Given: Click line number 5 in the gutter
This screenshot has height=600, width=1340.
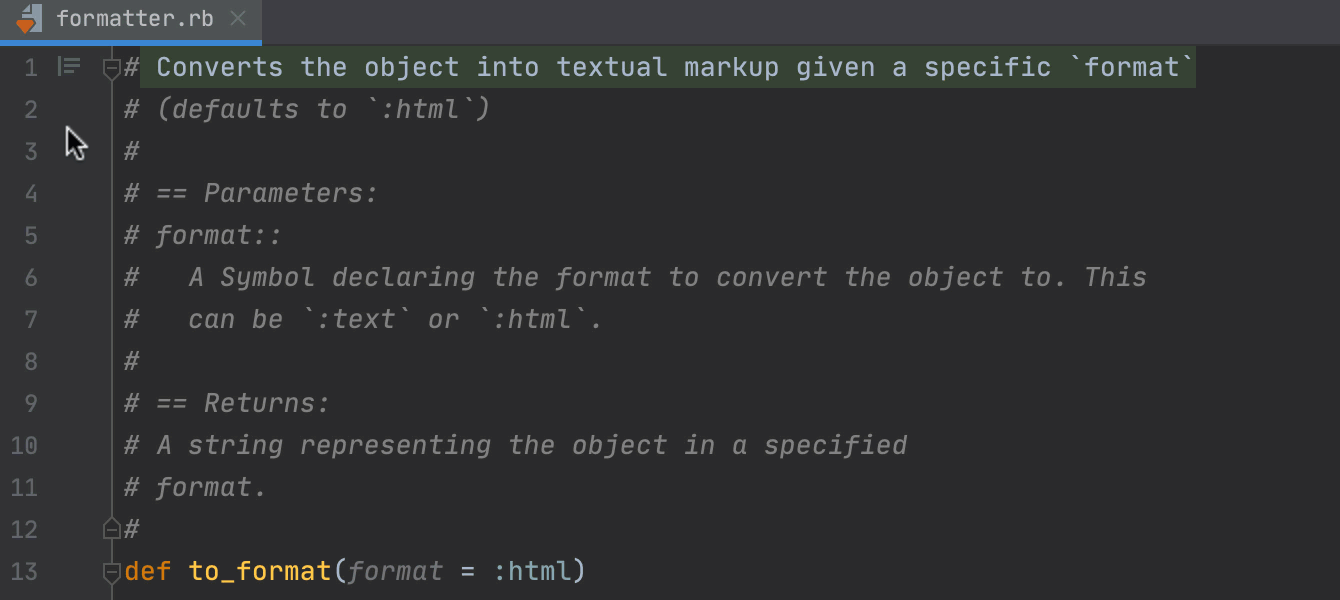Looking at the screenshot, I should tap(30, 235).
